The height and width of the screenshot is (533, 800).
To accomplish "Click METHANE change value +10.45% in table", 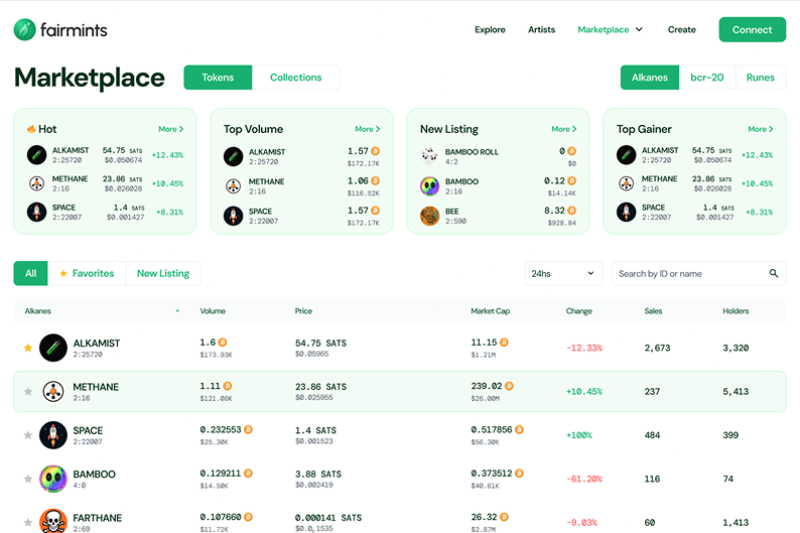I will click(x=584, y=391).
